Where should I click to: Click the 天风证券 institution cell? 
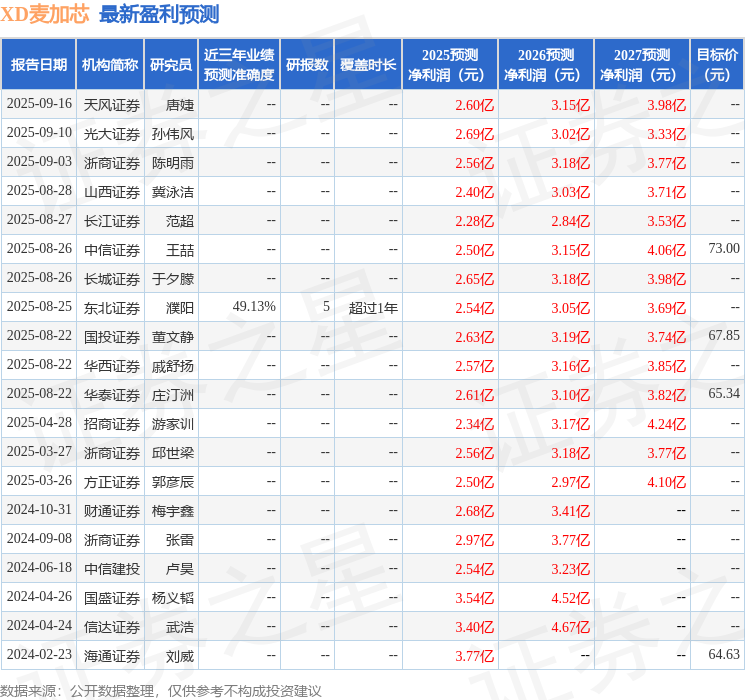(x=112, y=105)
